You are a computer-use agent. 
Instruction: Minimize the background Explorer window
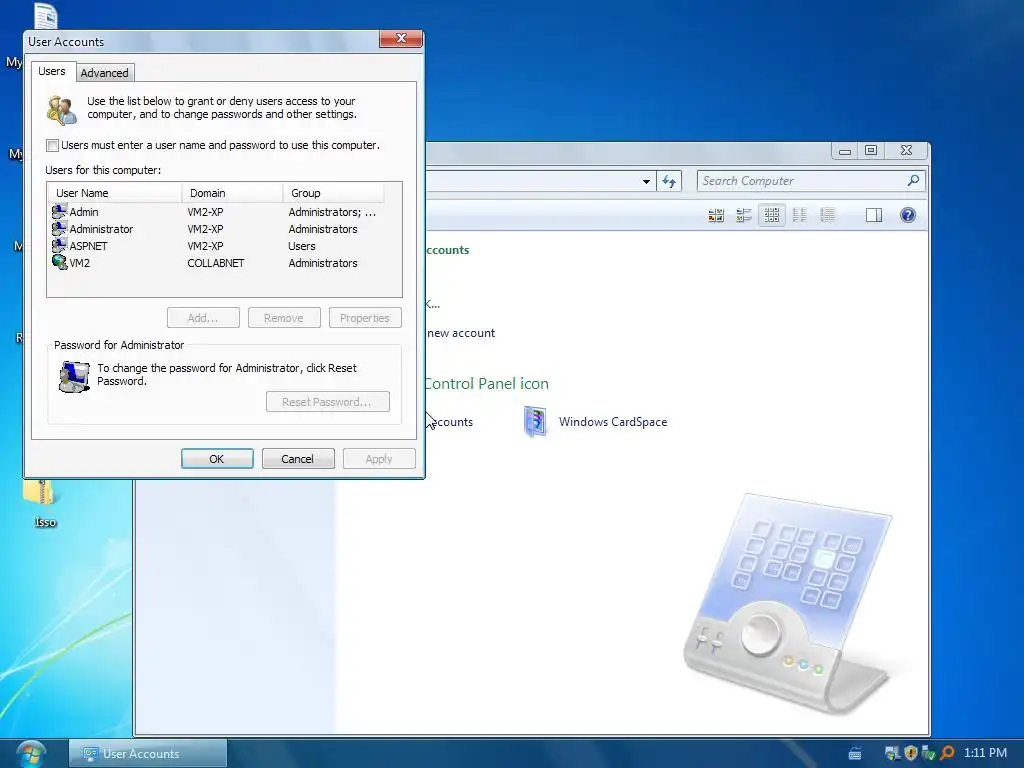(x=845, y=151)
